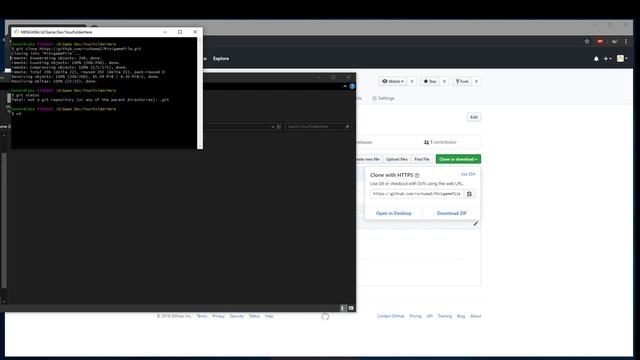Image resolution: width=640 pixels, height=360 pixels.
Task: Collapse the File Explorer ribbon chevron
Action: pyautogui.click(x=345, y=86)
